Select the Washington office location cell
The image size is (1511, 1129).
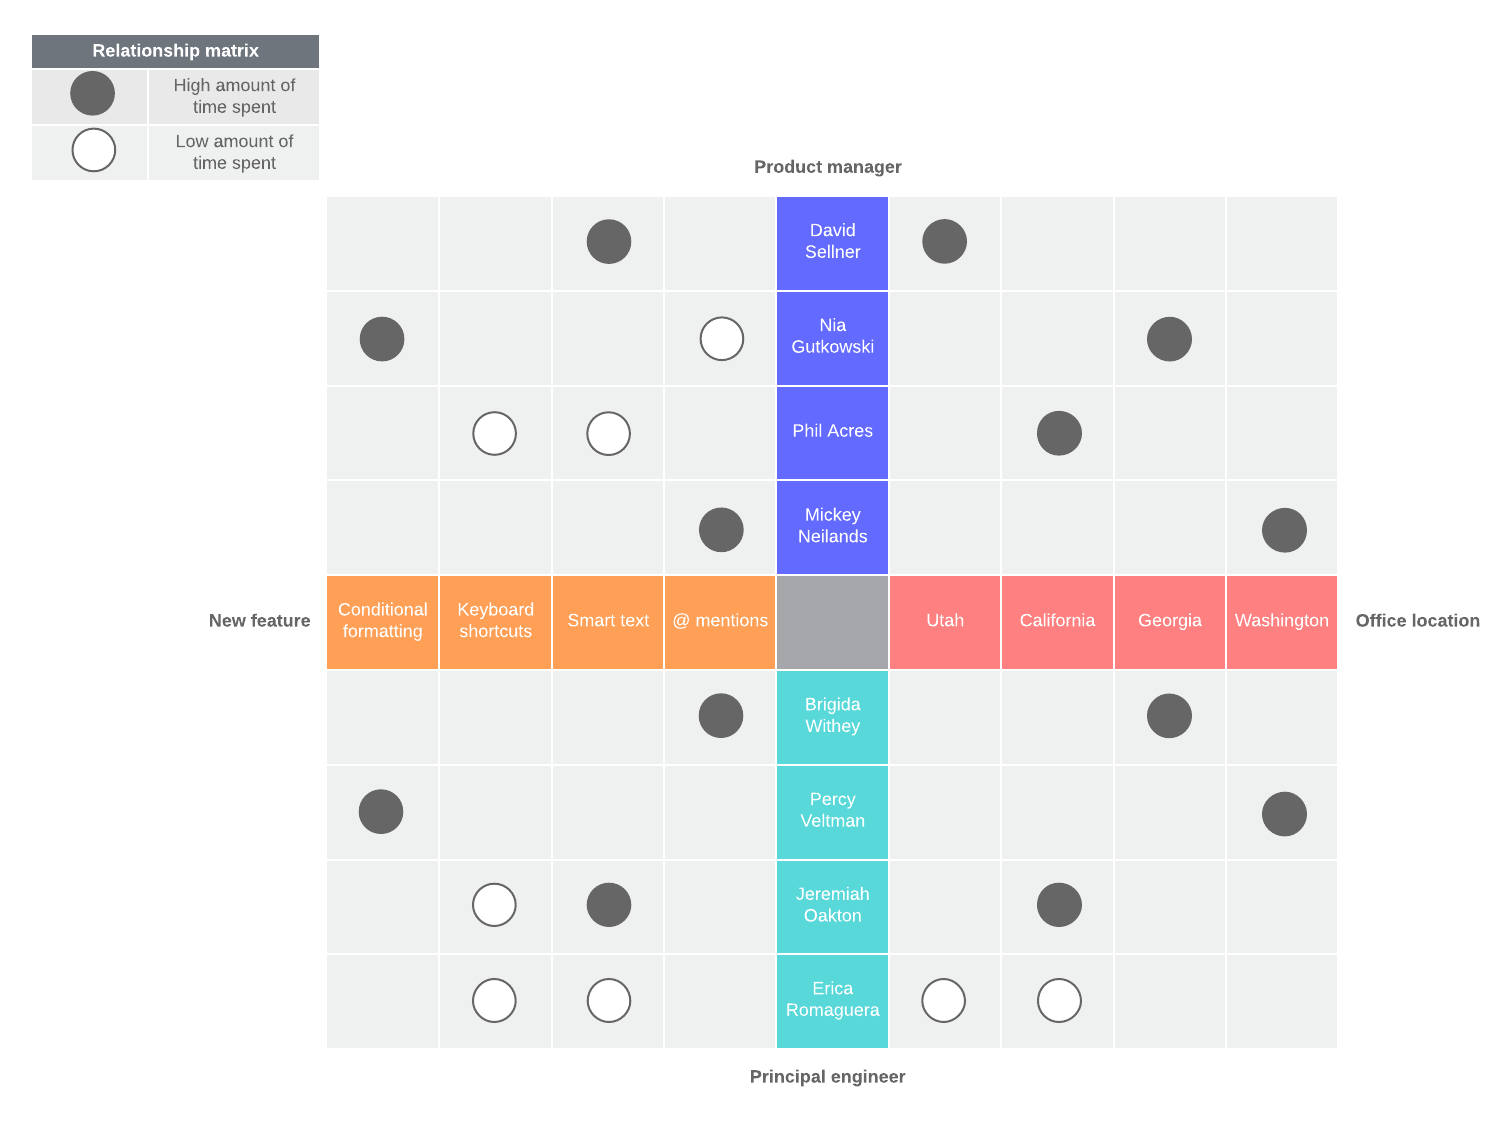(x=1281, y=621)
